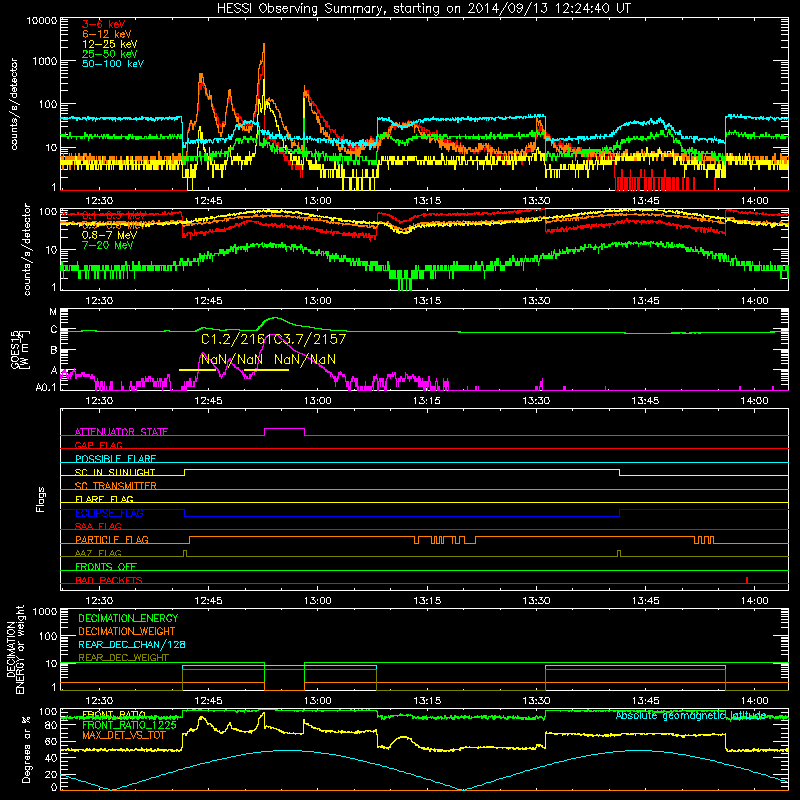Screen dimensions: 800x800
Task: Select the 50-100 keV legend label
Action: 113,64
